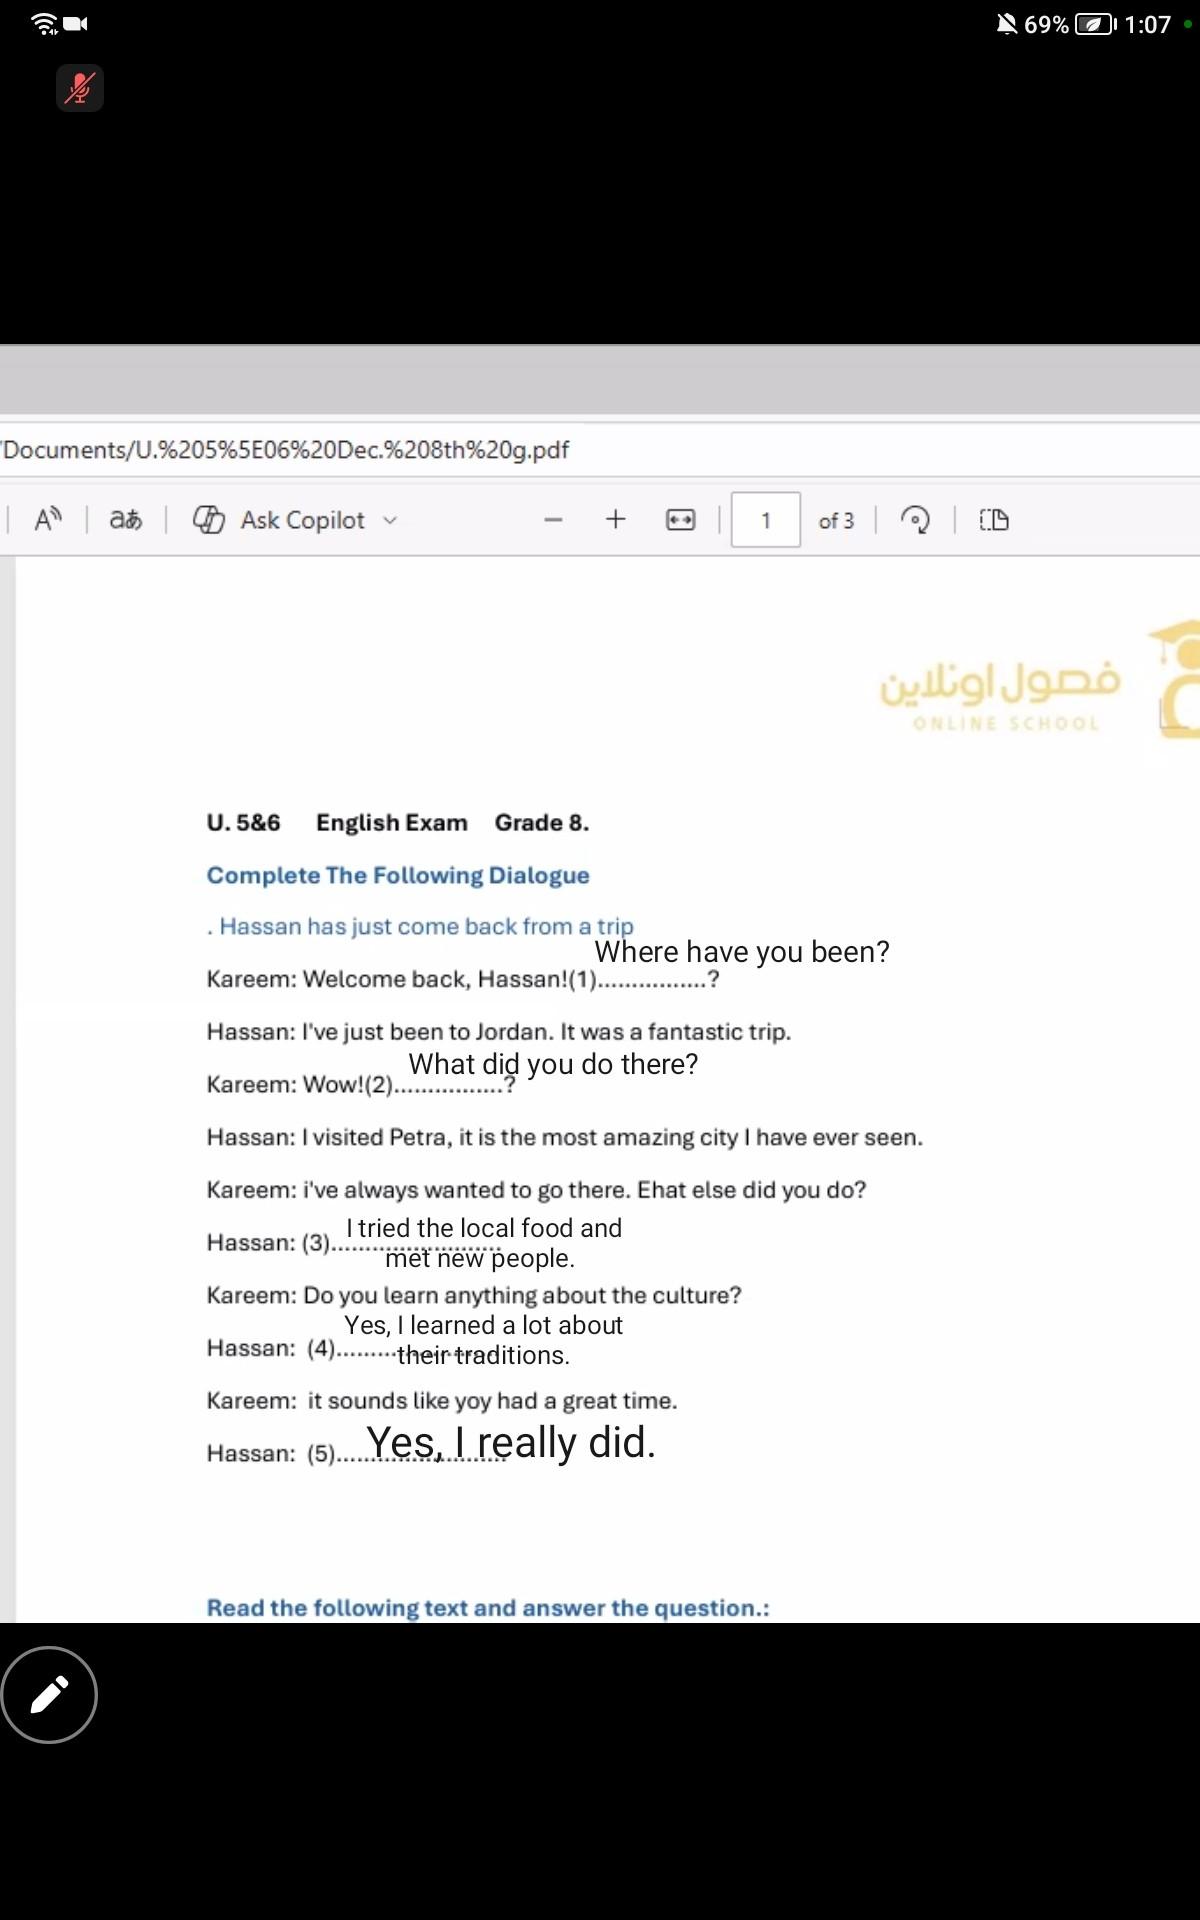Image resolution: width=1200 pixels, height=1920 pixels.
Task: Zoom in with the plus icon
Action: [x=616, y=520]
